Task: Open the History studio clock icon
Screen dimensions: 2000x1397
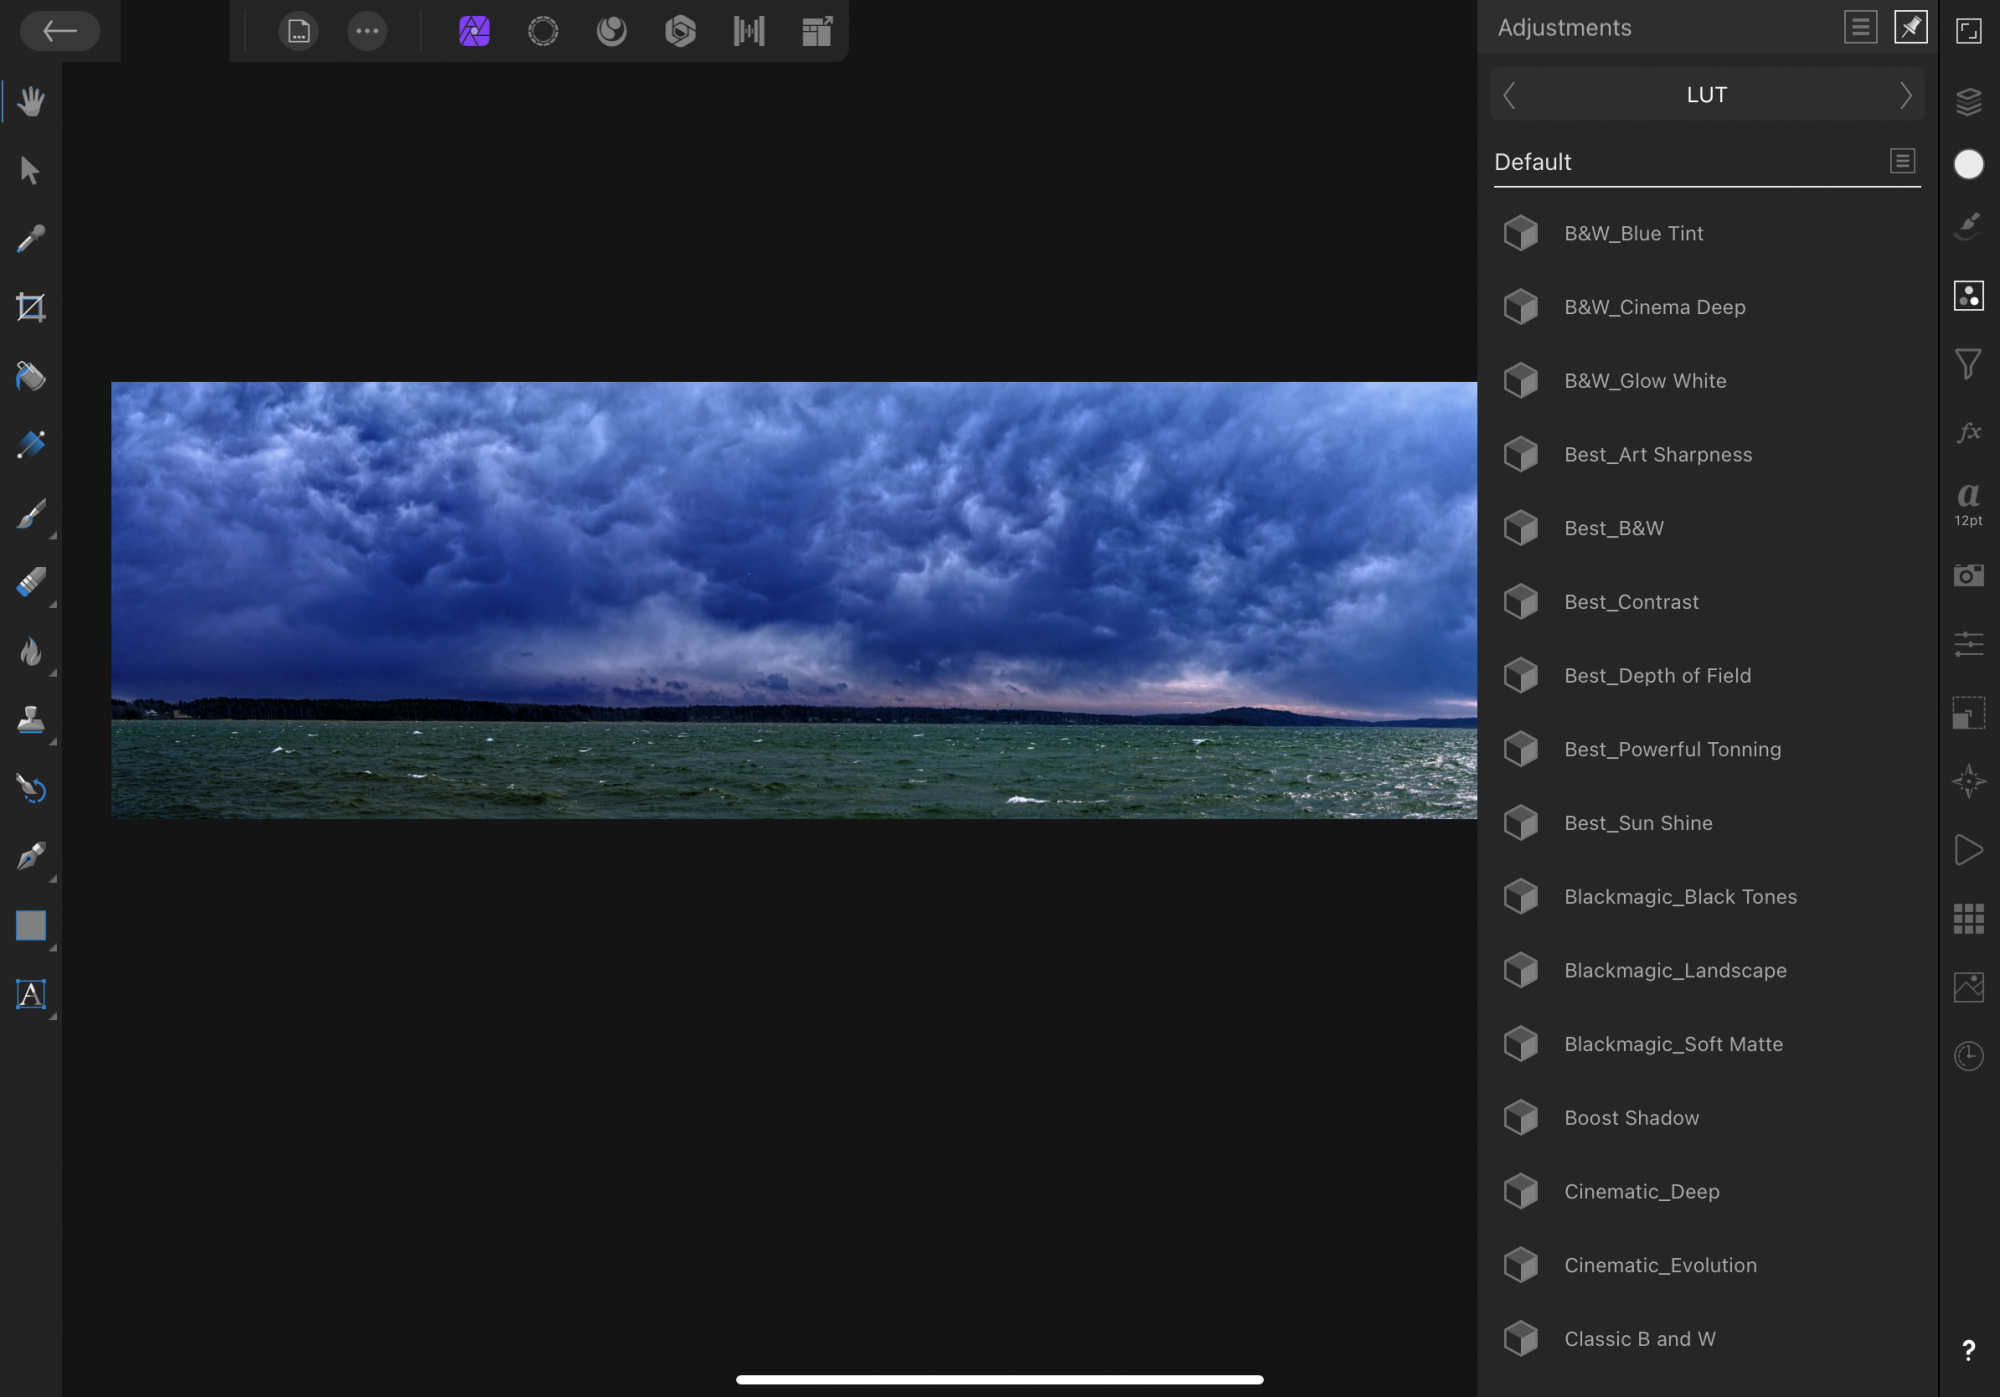Action: click(x=1968, y=1056)
